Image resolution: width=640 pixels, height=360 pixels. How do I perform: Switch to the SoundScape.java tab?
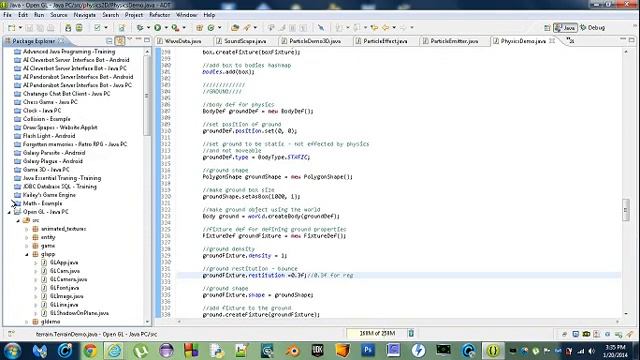coord(245,41)
